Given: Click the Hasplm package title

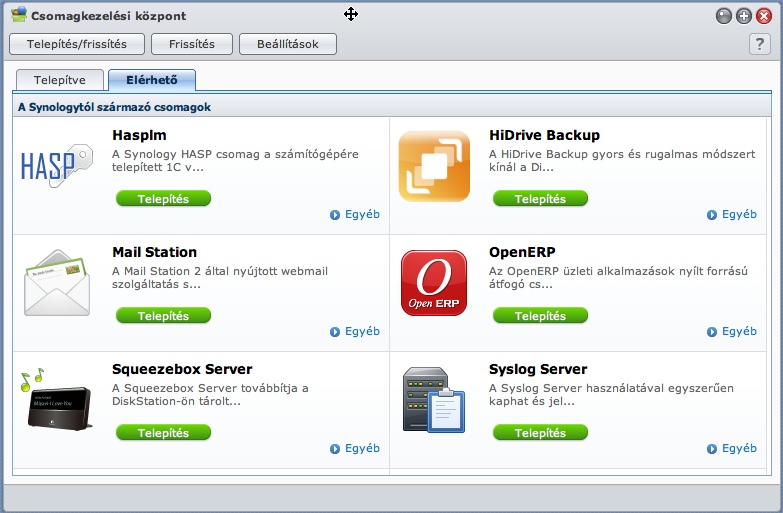Looking at the screenshot, I should coord(139,135).
